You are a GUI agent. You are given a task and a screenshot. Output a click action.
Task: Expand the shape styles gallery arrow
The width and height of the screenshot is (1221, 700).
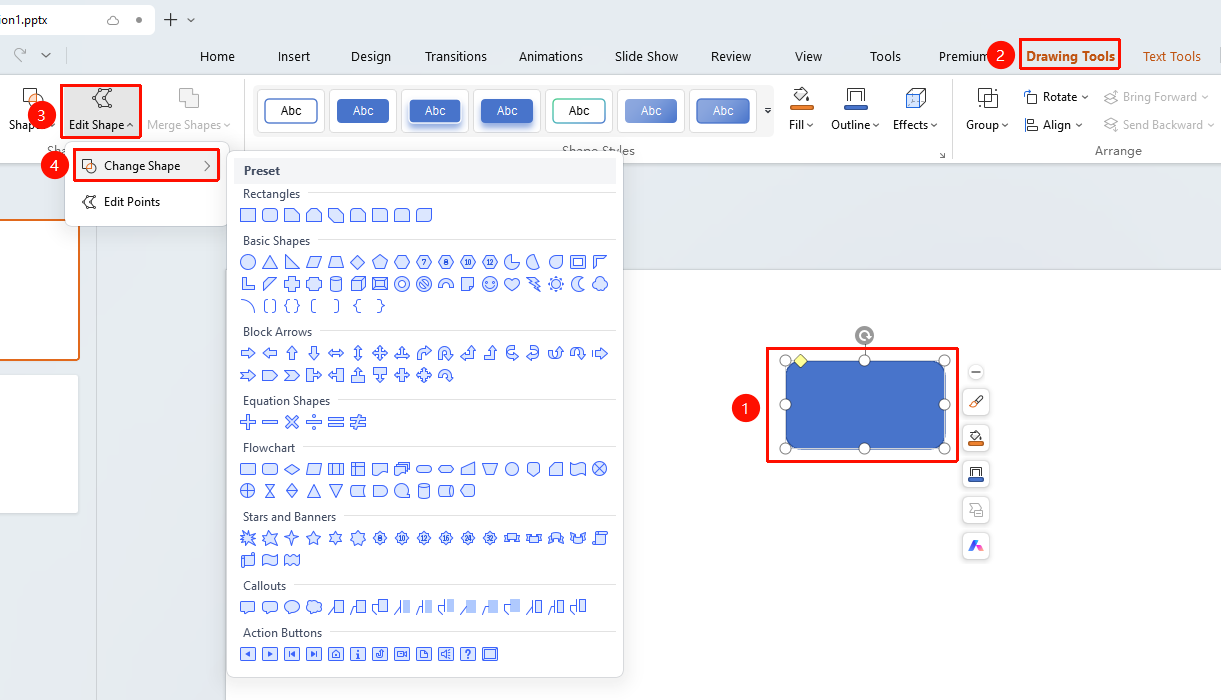pyautogui.click(x=768, y=110)
